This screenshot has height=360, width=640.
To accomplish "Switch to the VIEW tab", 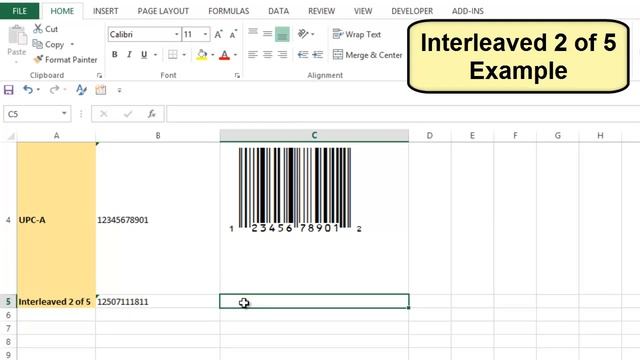I will pyautogui.click(x=363, y=11).
